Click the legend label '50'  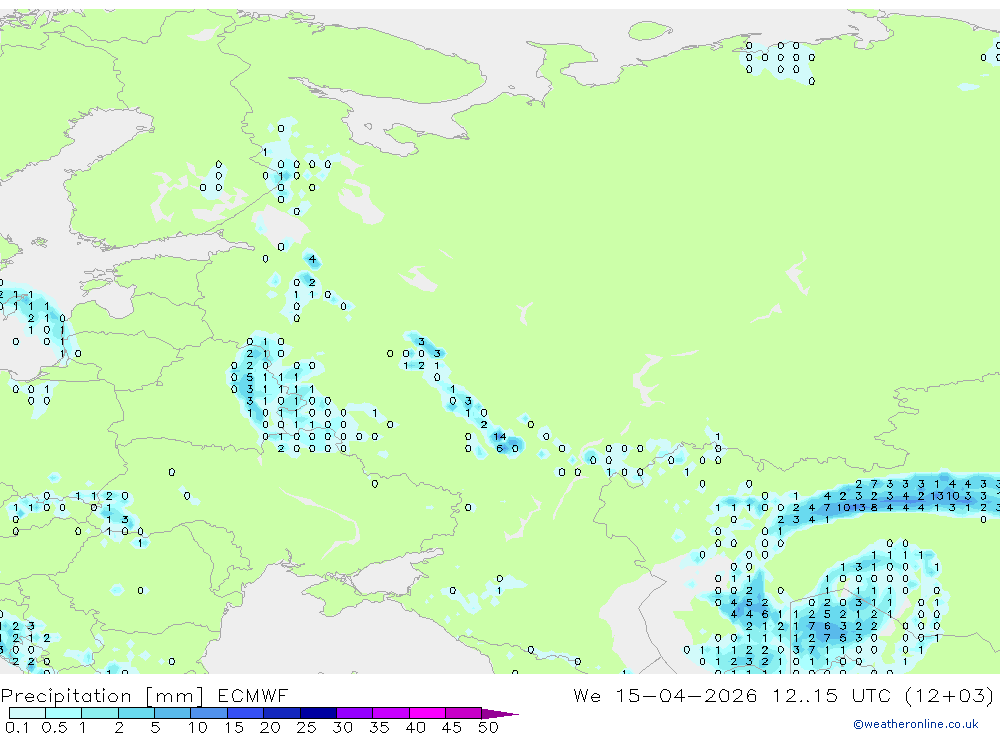point(489,727)
